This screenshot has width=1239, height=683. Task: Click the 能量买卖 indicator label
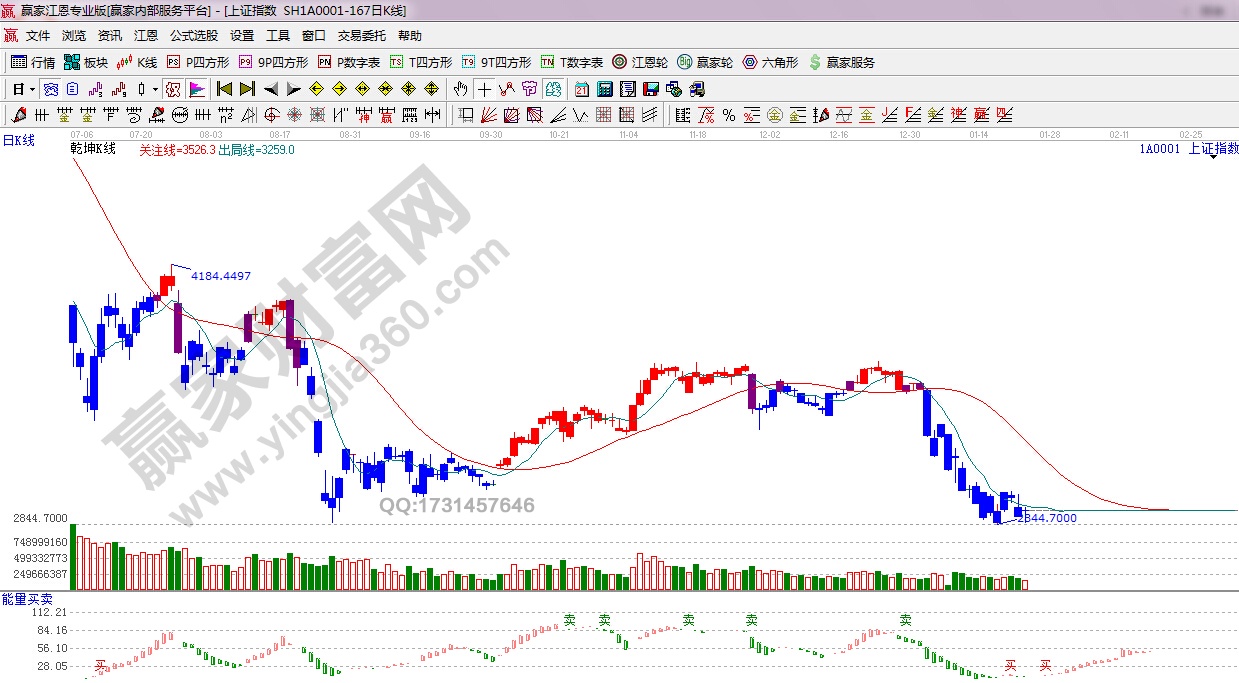coord(21,599)
